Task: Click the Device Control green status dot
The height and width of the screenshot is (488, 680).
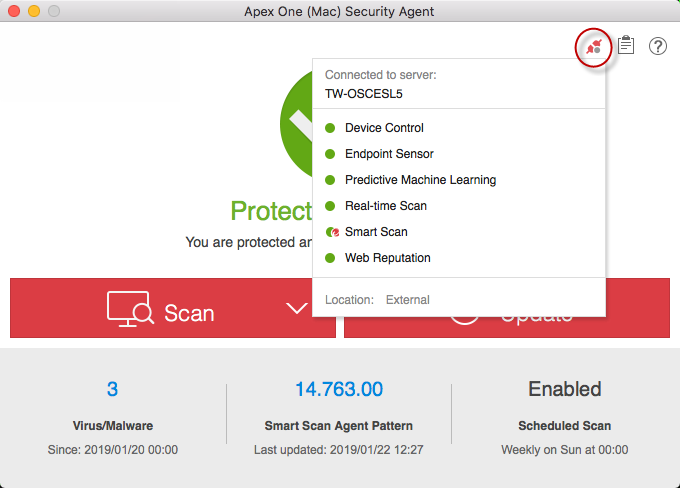Action: (330, 128)
